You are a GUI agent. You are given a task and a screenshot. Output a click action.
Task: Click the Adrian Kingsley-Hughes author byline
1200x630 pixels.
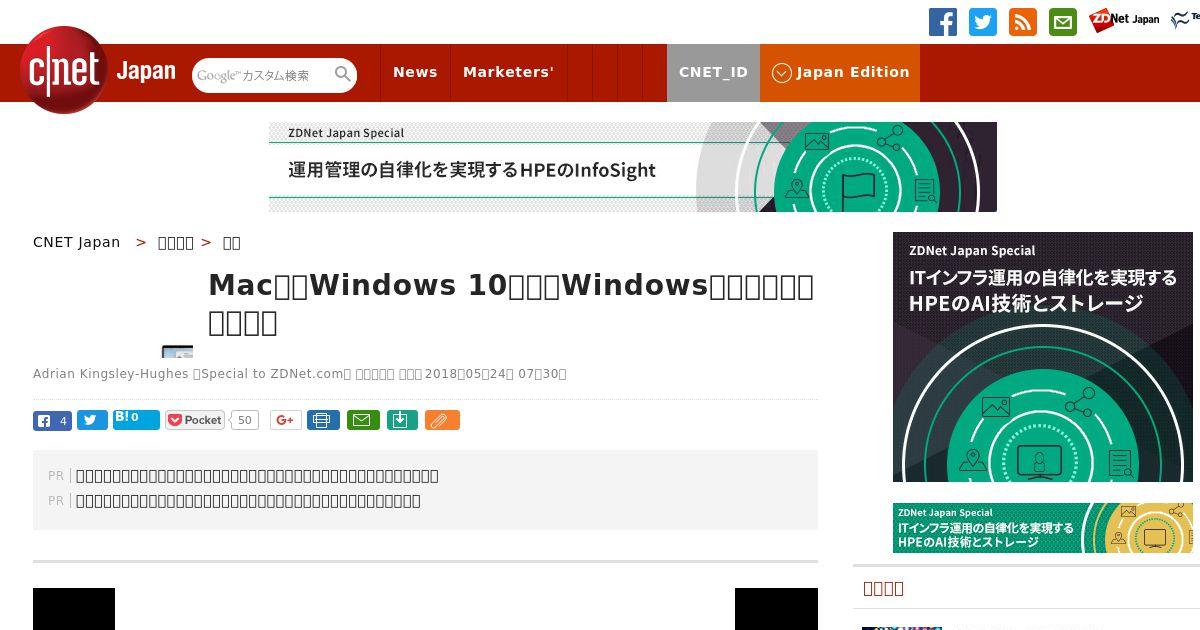tap(111, 374)
